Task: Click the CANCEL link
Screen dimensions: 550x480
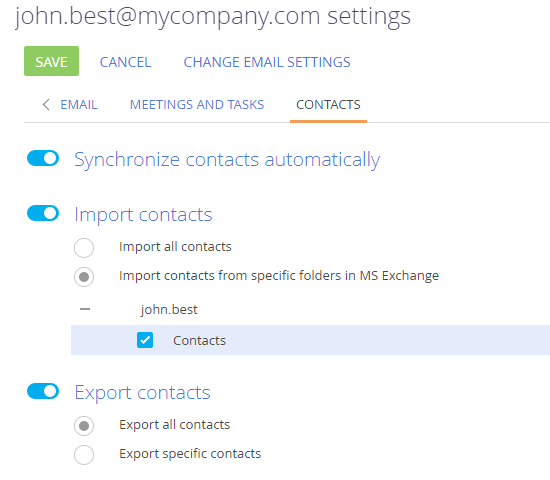Action: [125, 62]
